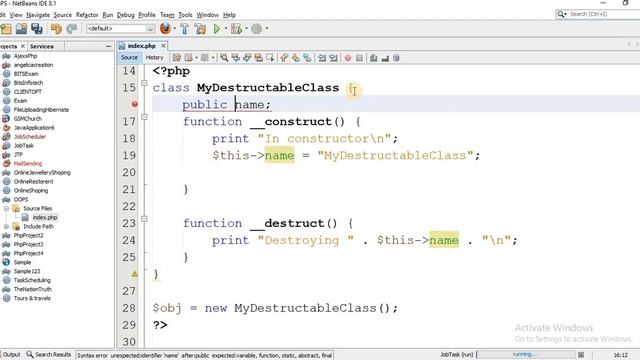The height and width of the screenshot is (360, 640).
Task: Select the Tours & travels project
Action: (x=32, y=298)
